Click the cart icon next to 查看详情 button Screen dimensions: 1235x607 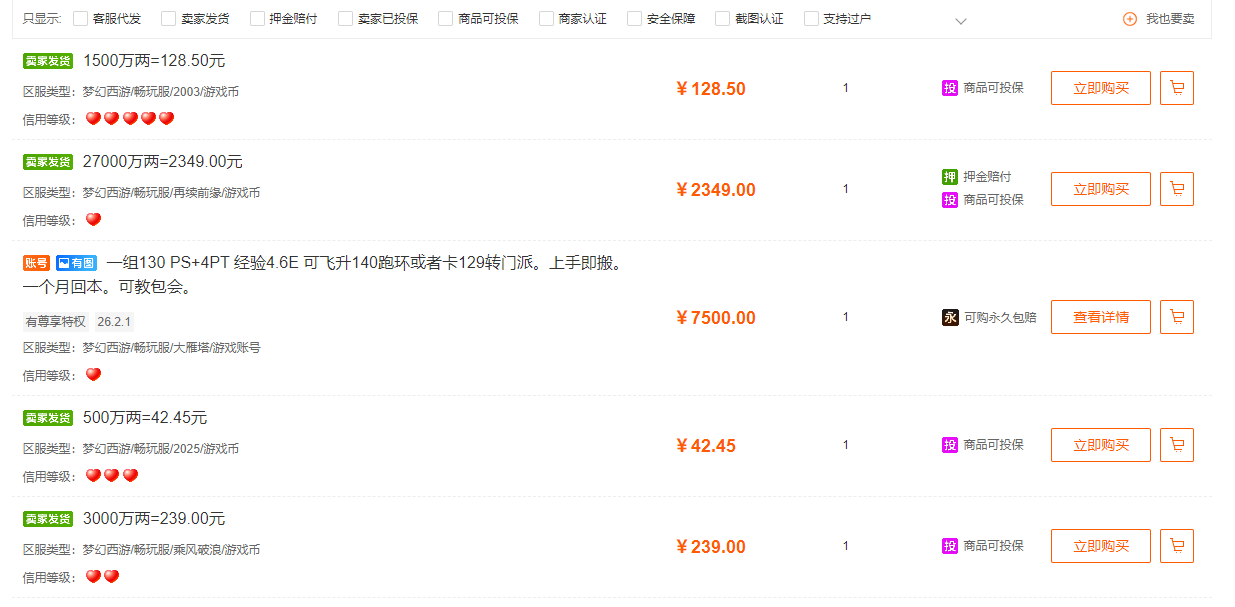(1176, 317)
